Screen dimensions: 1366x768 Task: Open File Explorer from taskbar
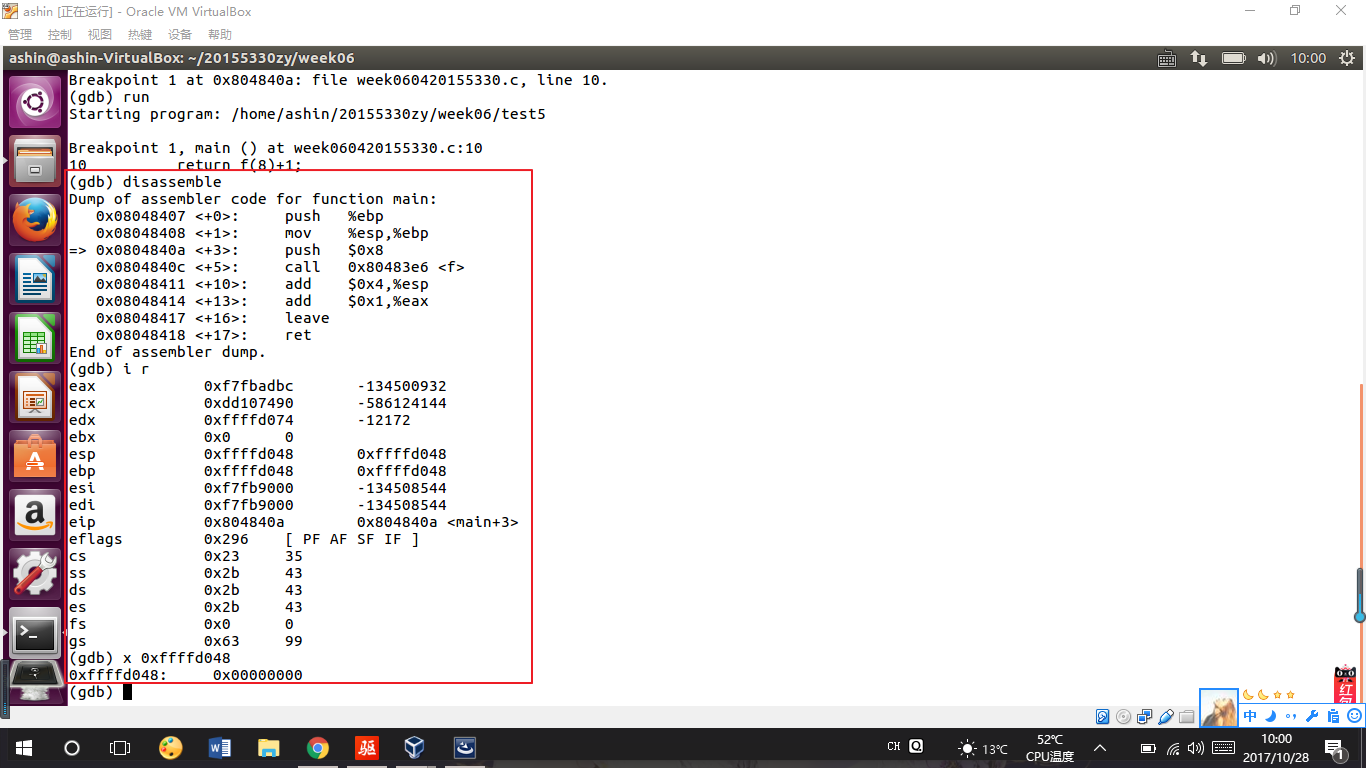269,748
